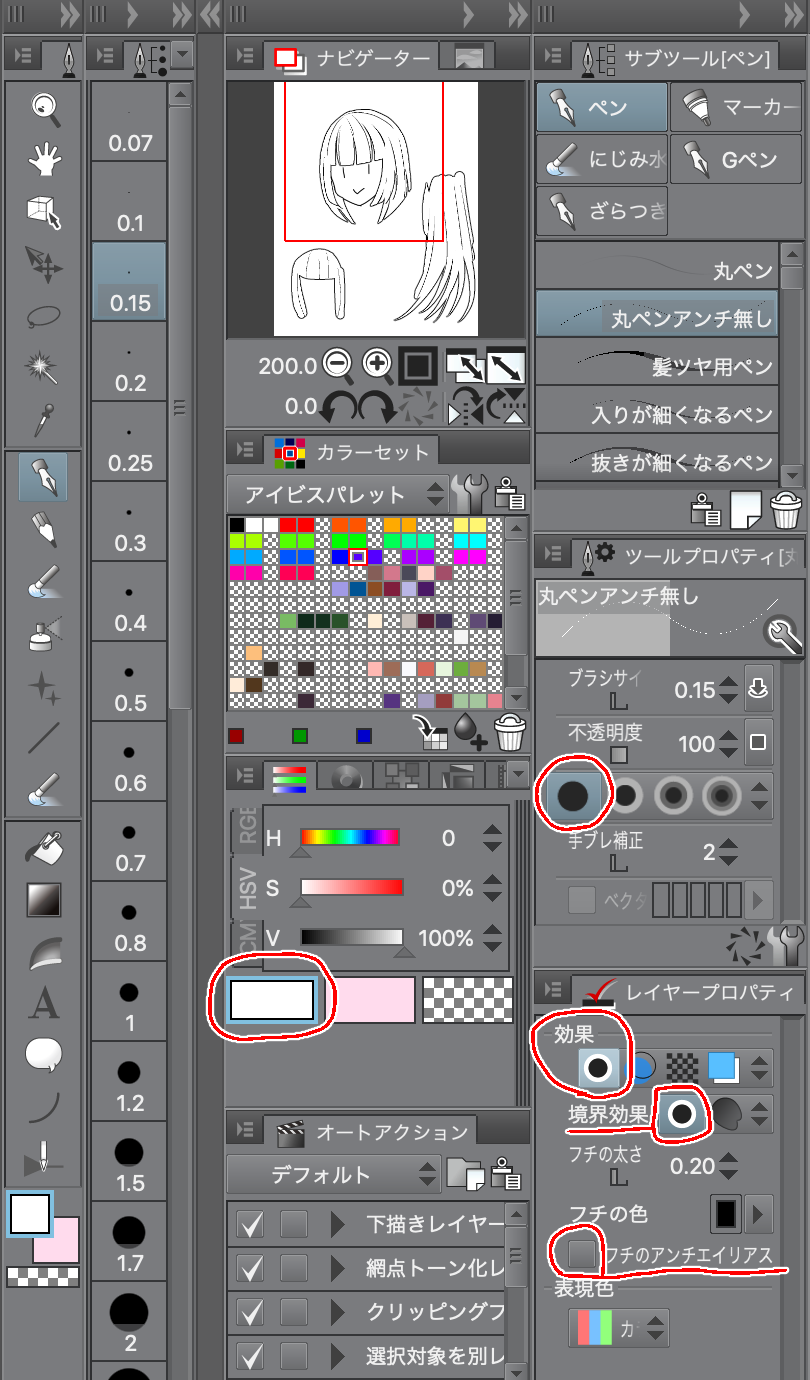This screenshot has height=1380, width=810.
Task: Select the Object operation cube tool
Action: [x=43, y=212]
